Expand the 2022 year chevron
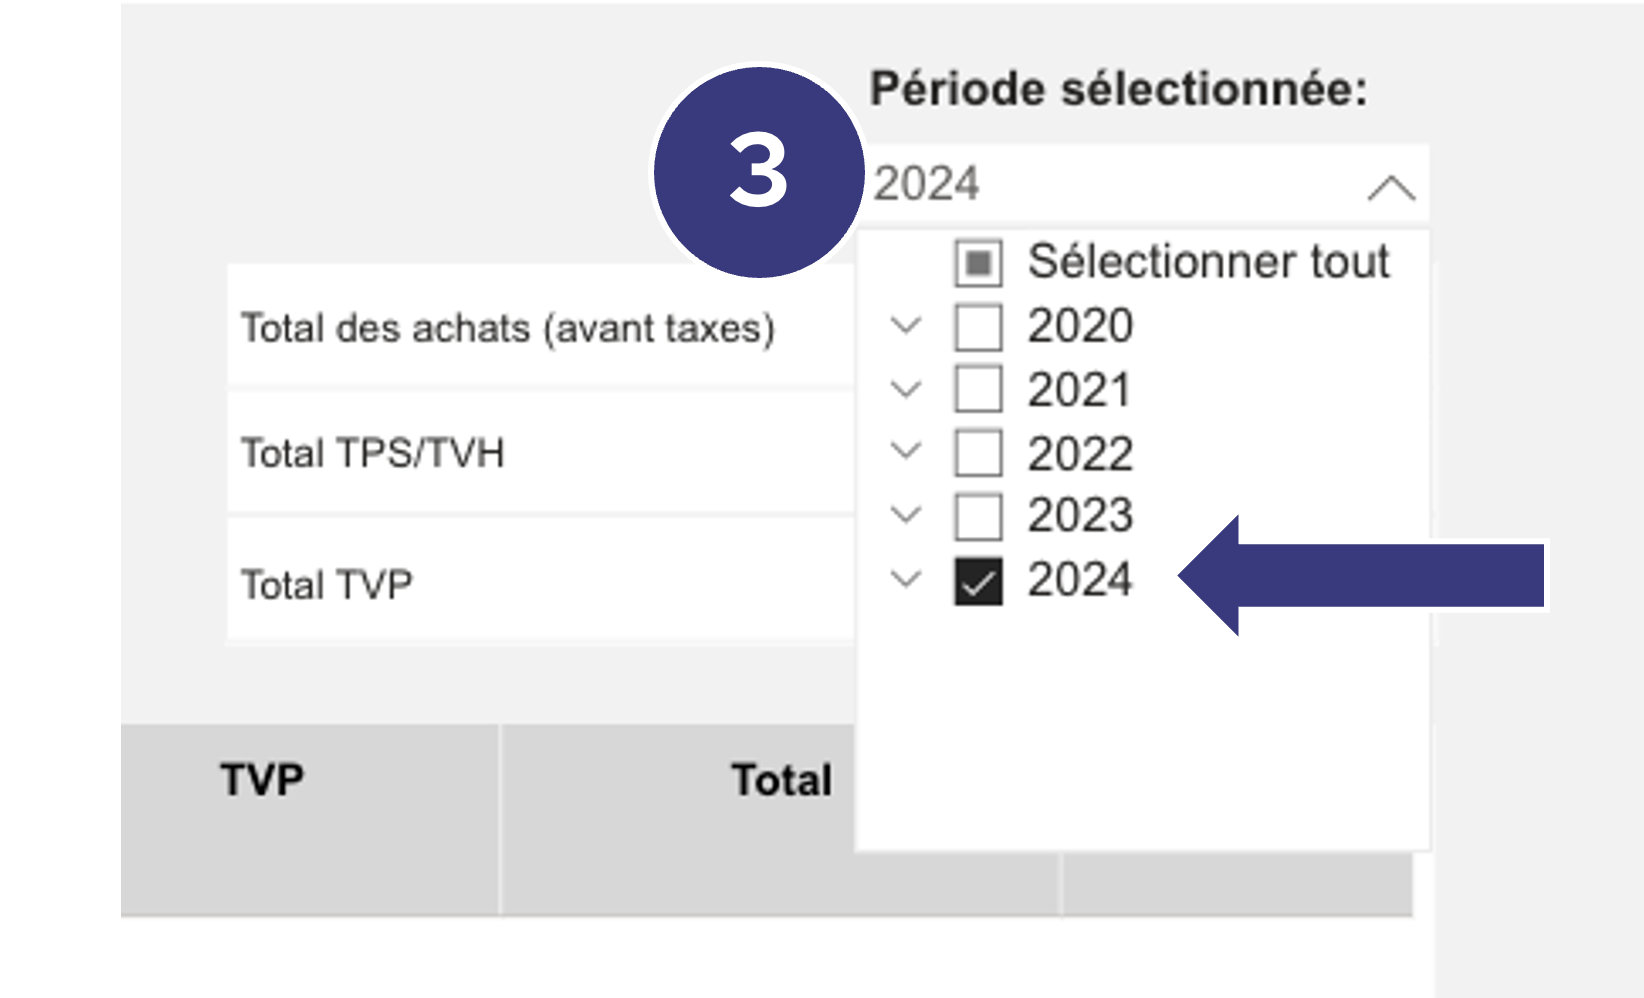Screen dimensions: 1644x998 click(x=906, y=451)
